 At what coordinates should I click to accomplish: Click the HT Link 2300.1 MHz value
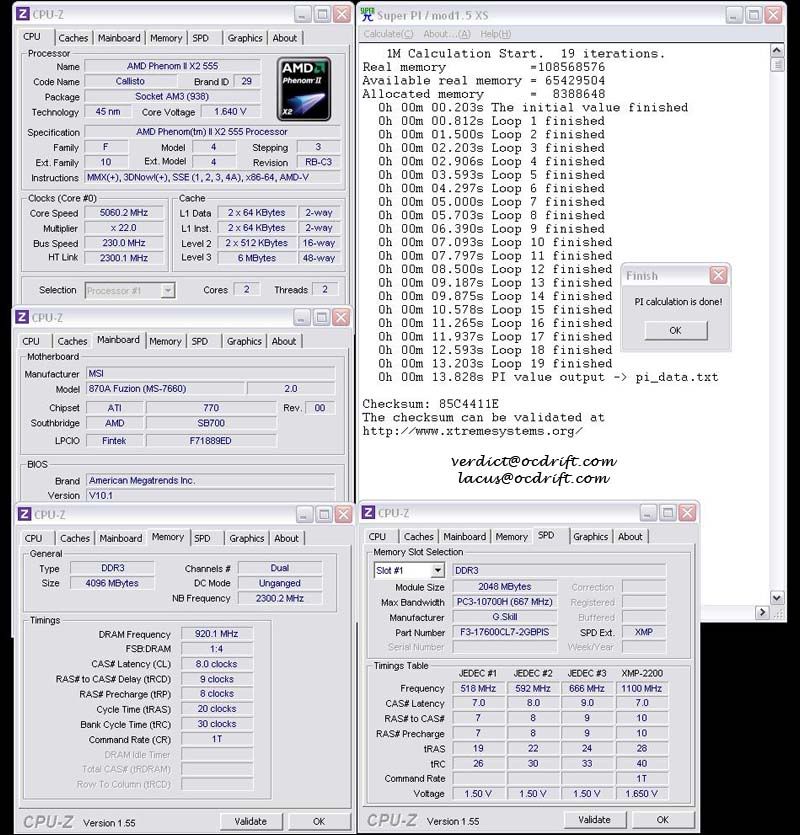click(x=124, y=258)
